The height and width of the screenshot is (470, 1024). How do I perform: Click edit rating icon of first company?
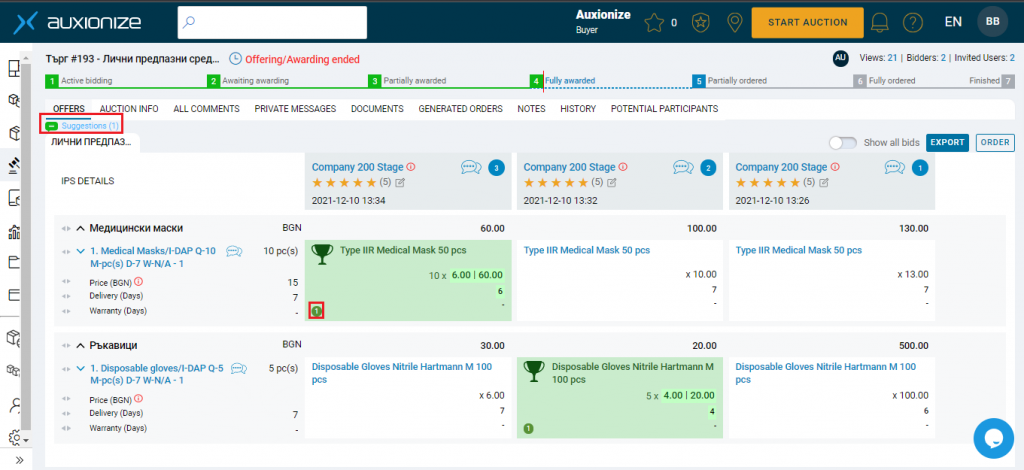tap(401, 183)
